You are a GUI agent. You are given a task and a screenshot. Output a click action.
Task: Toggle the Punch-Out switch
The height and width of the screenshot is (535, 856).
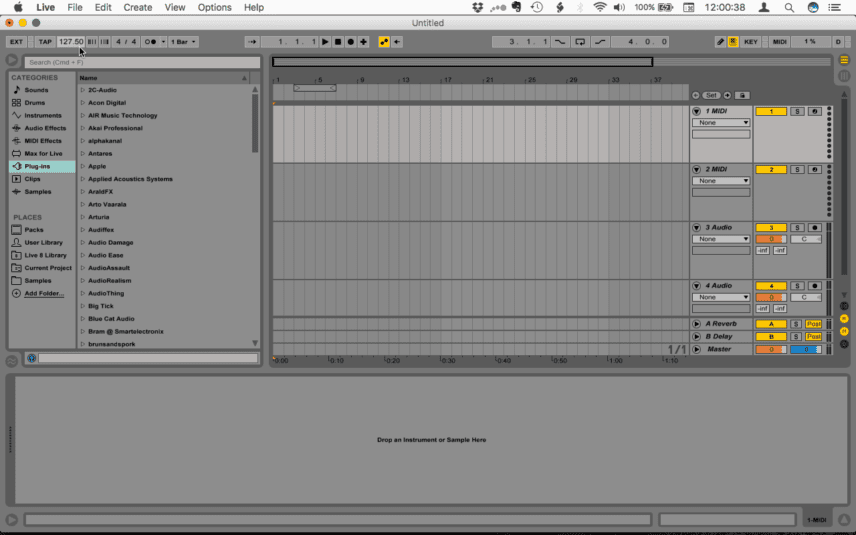pos(599,41)
